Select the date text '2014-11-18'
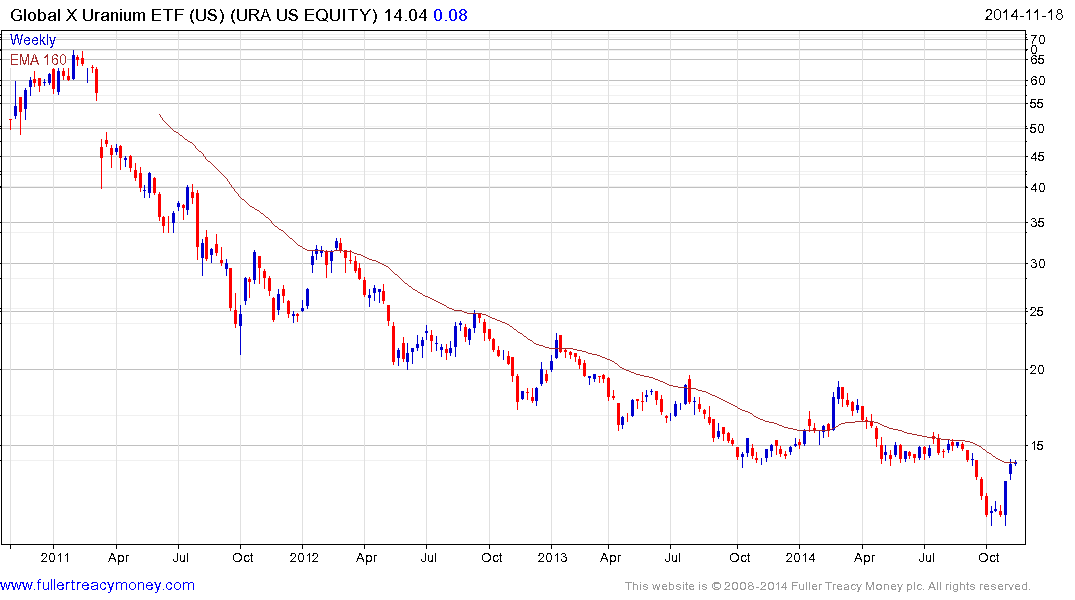 pos(1024,15)
